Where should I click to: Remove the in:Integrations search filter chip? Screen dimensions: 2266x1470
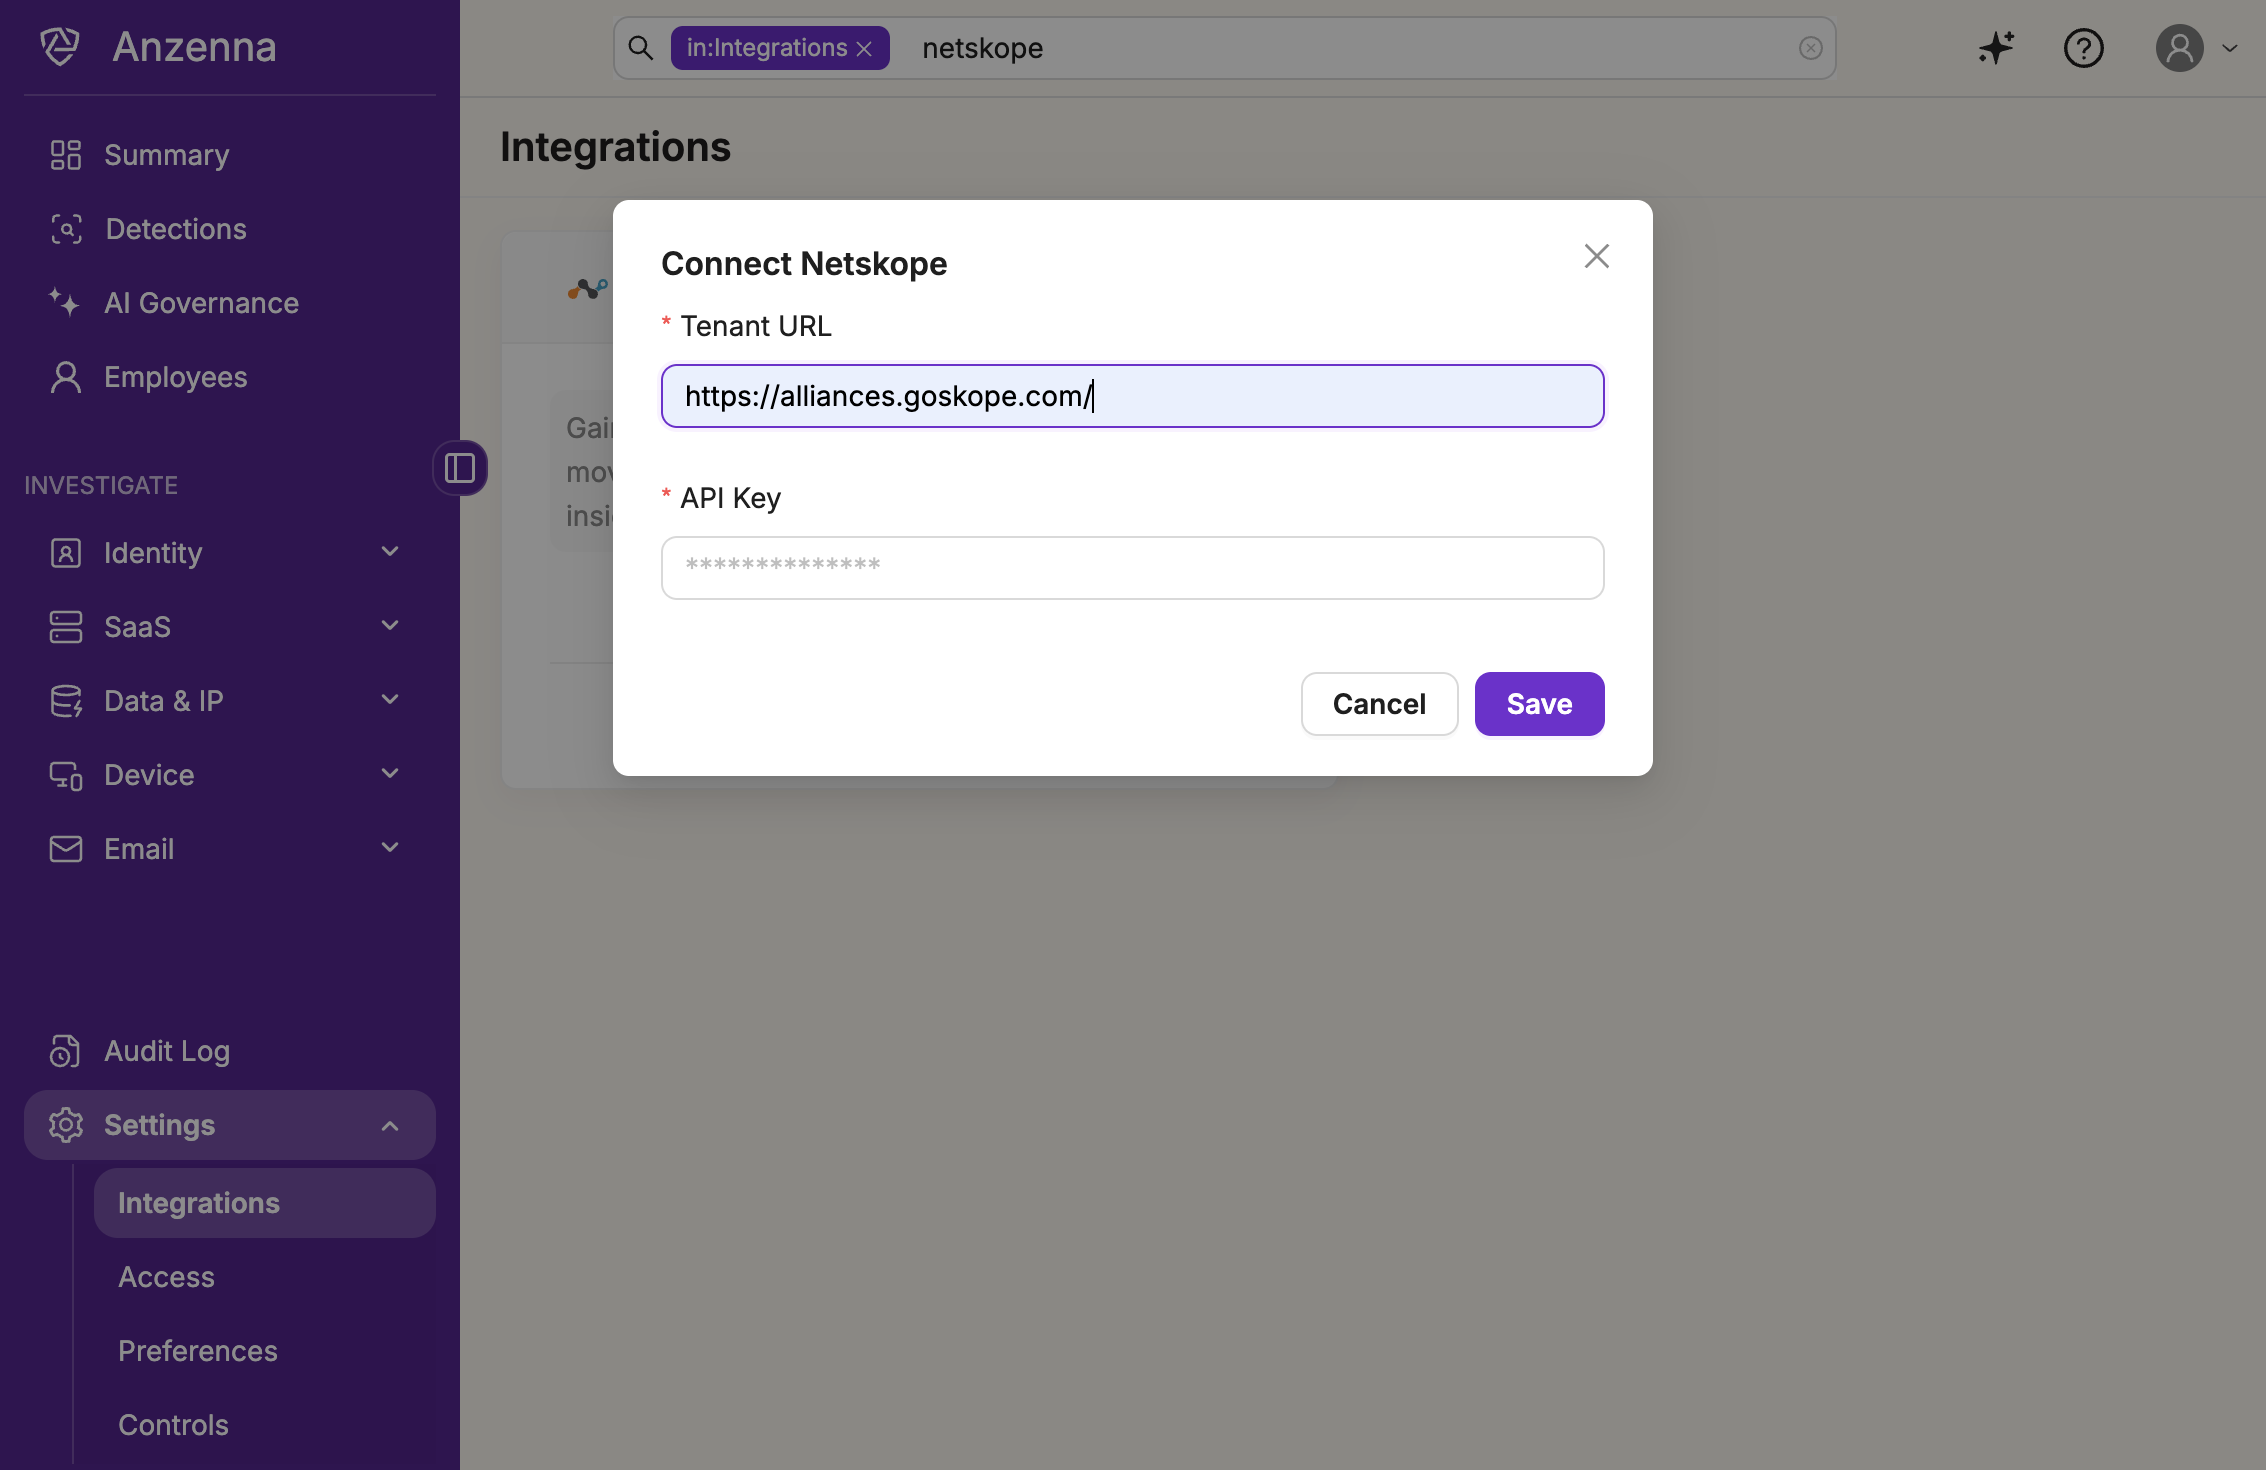pyautogui.click(x=865, y=49)
